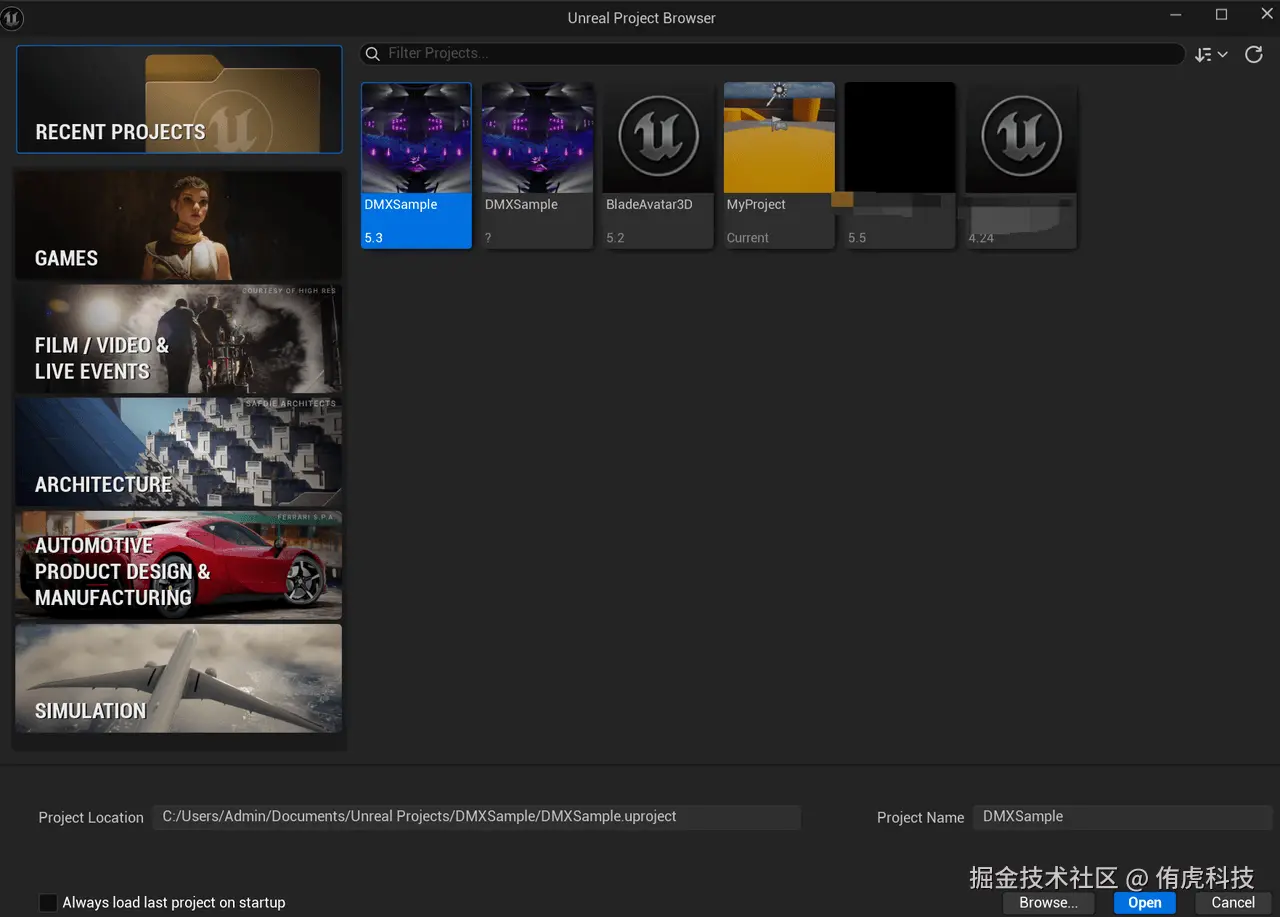
Task: Open the Simulation category
Action: 179,678
